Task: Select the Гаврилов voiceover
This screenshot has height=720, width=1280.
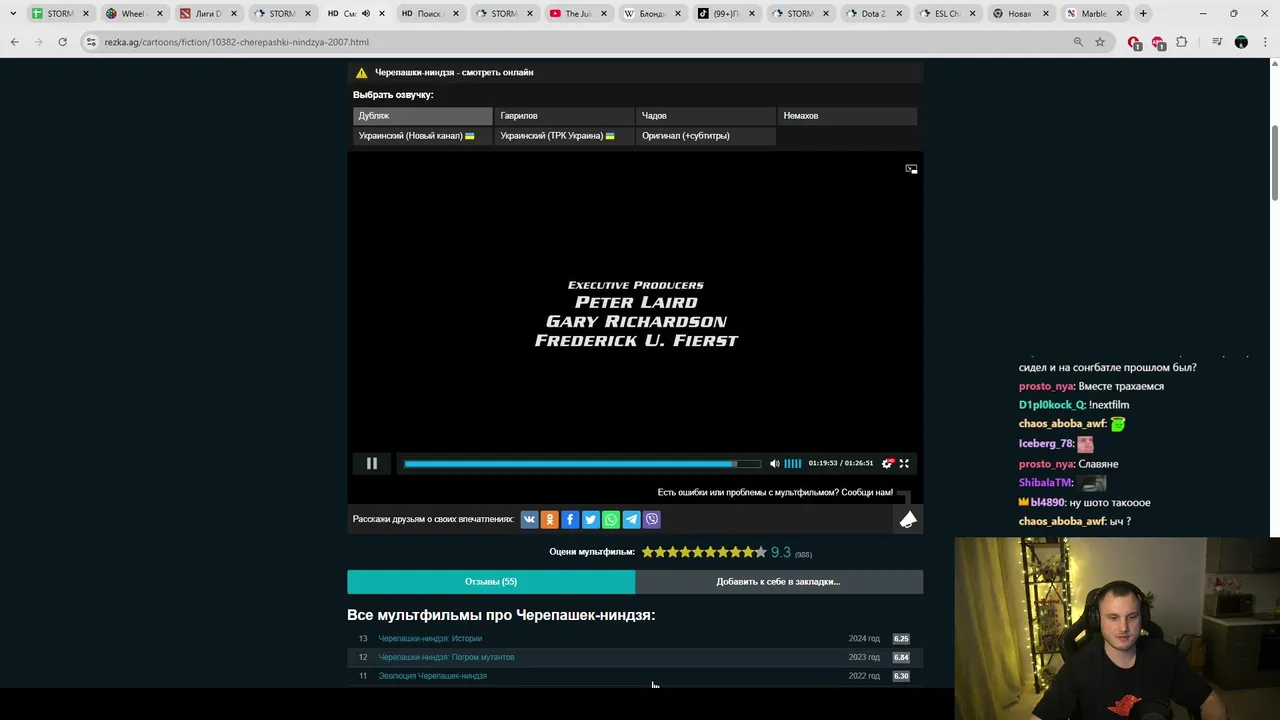Action: coord(564,116)
